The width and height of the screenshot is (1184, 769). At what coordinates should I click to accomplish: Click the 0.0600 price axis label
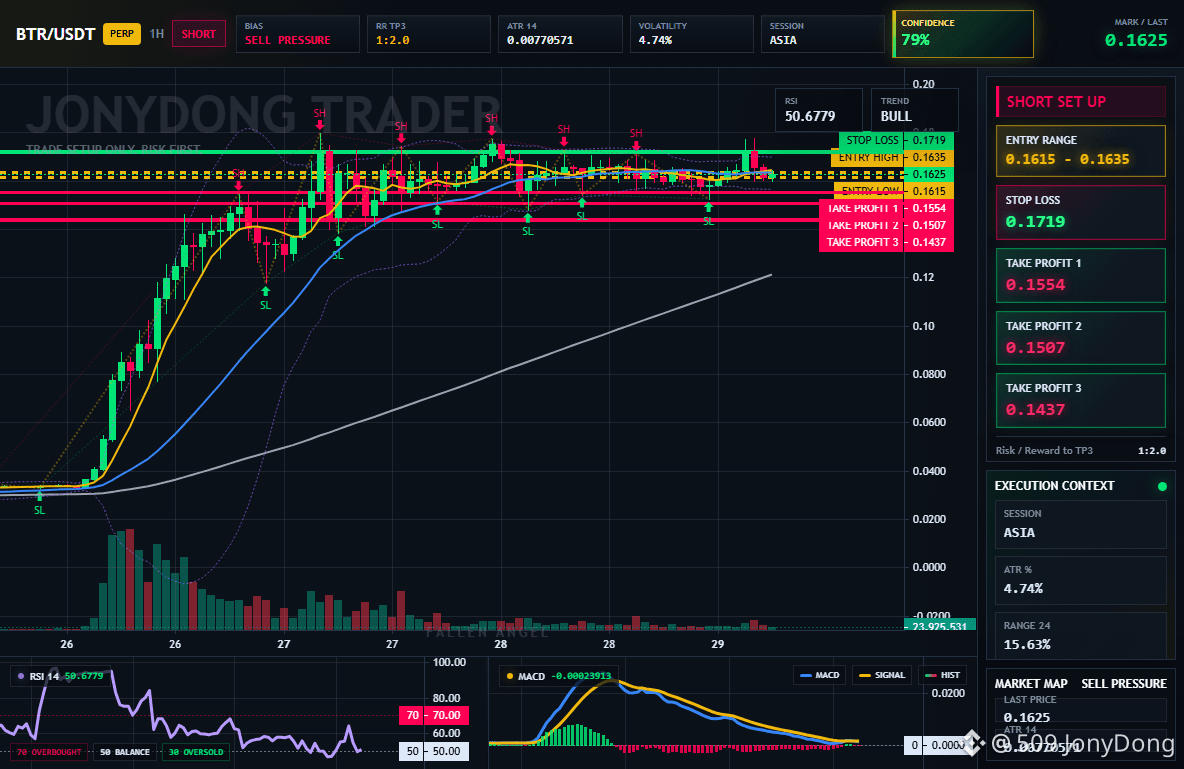[929, 422]
